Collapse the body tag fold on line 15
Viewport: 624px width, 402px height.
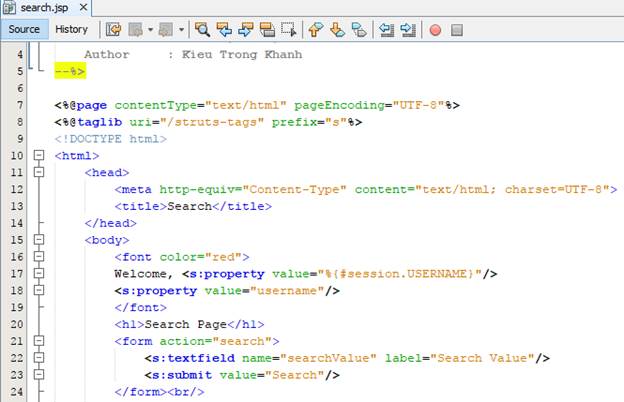click(x=39, y=240)
